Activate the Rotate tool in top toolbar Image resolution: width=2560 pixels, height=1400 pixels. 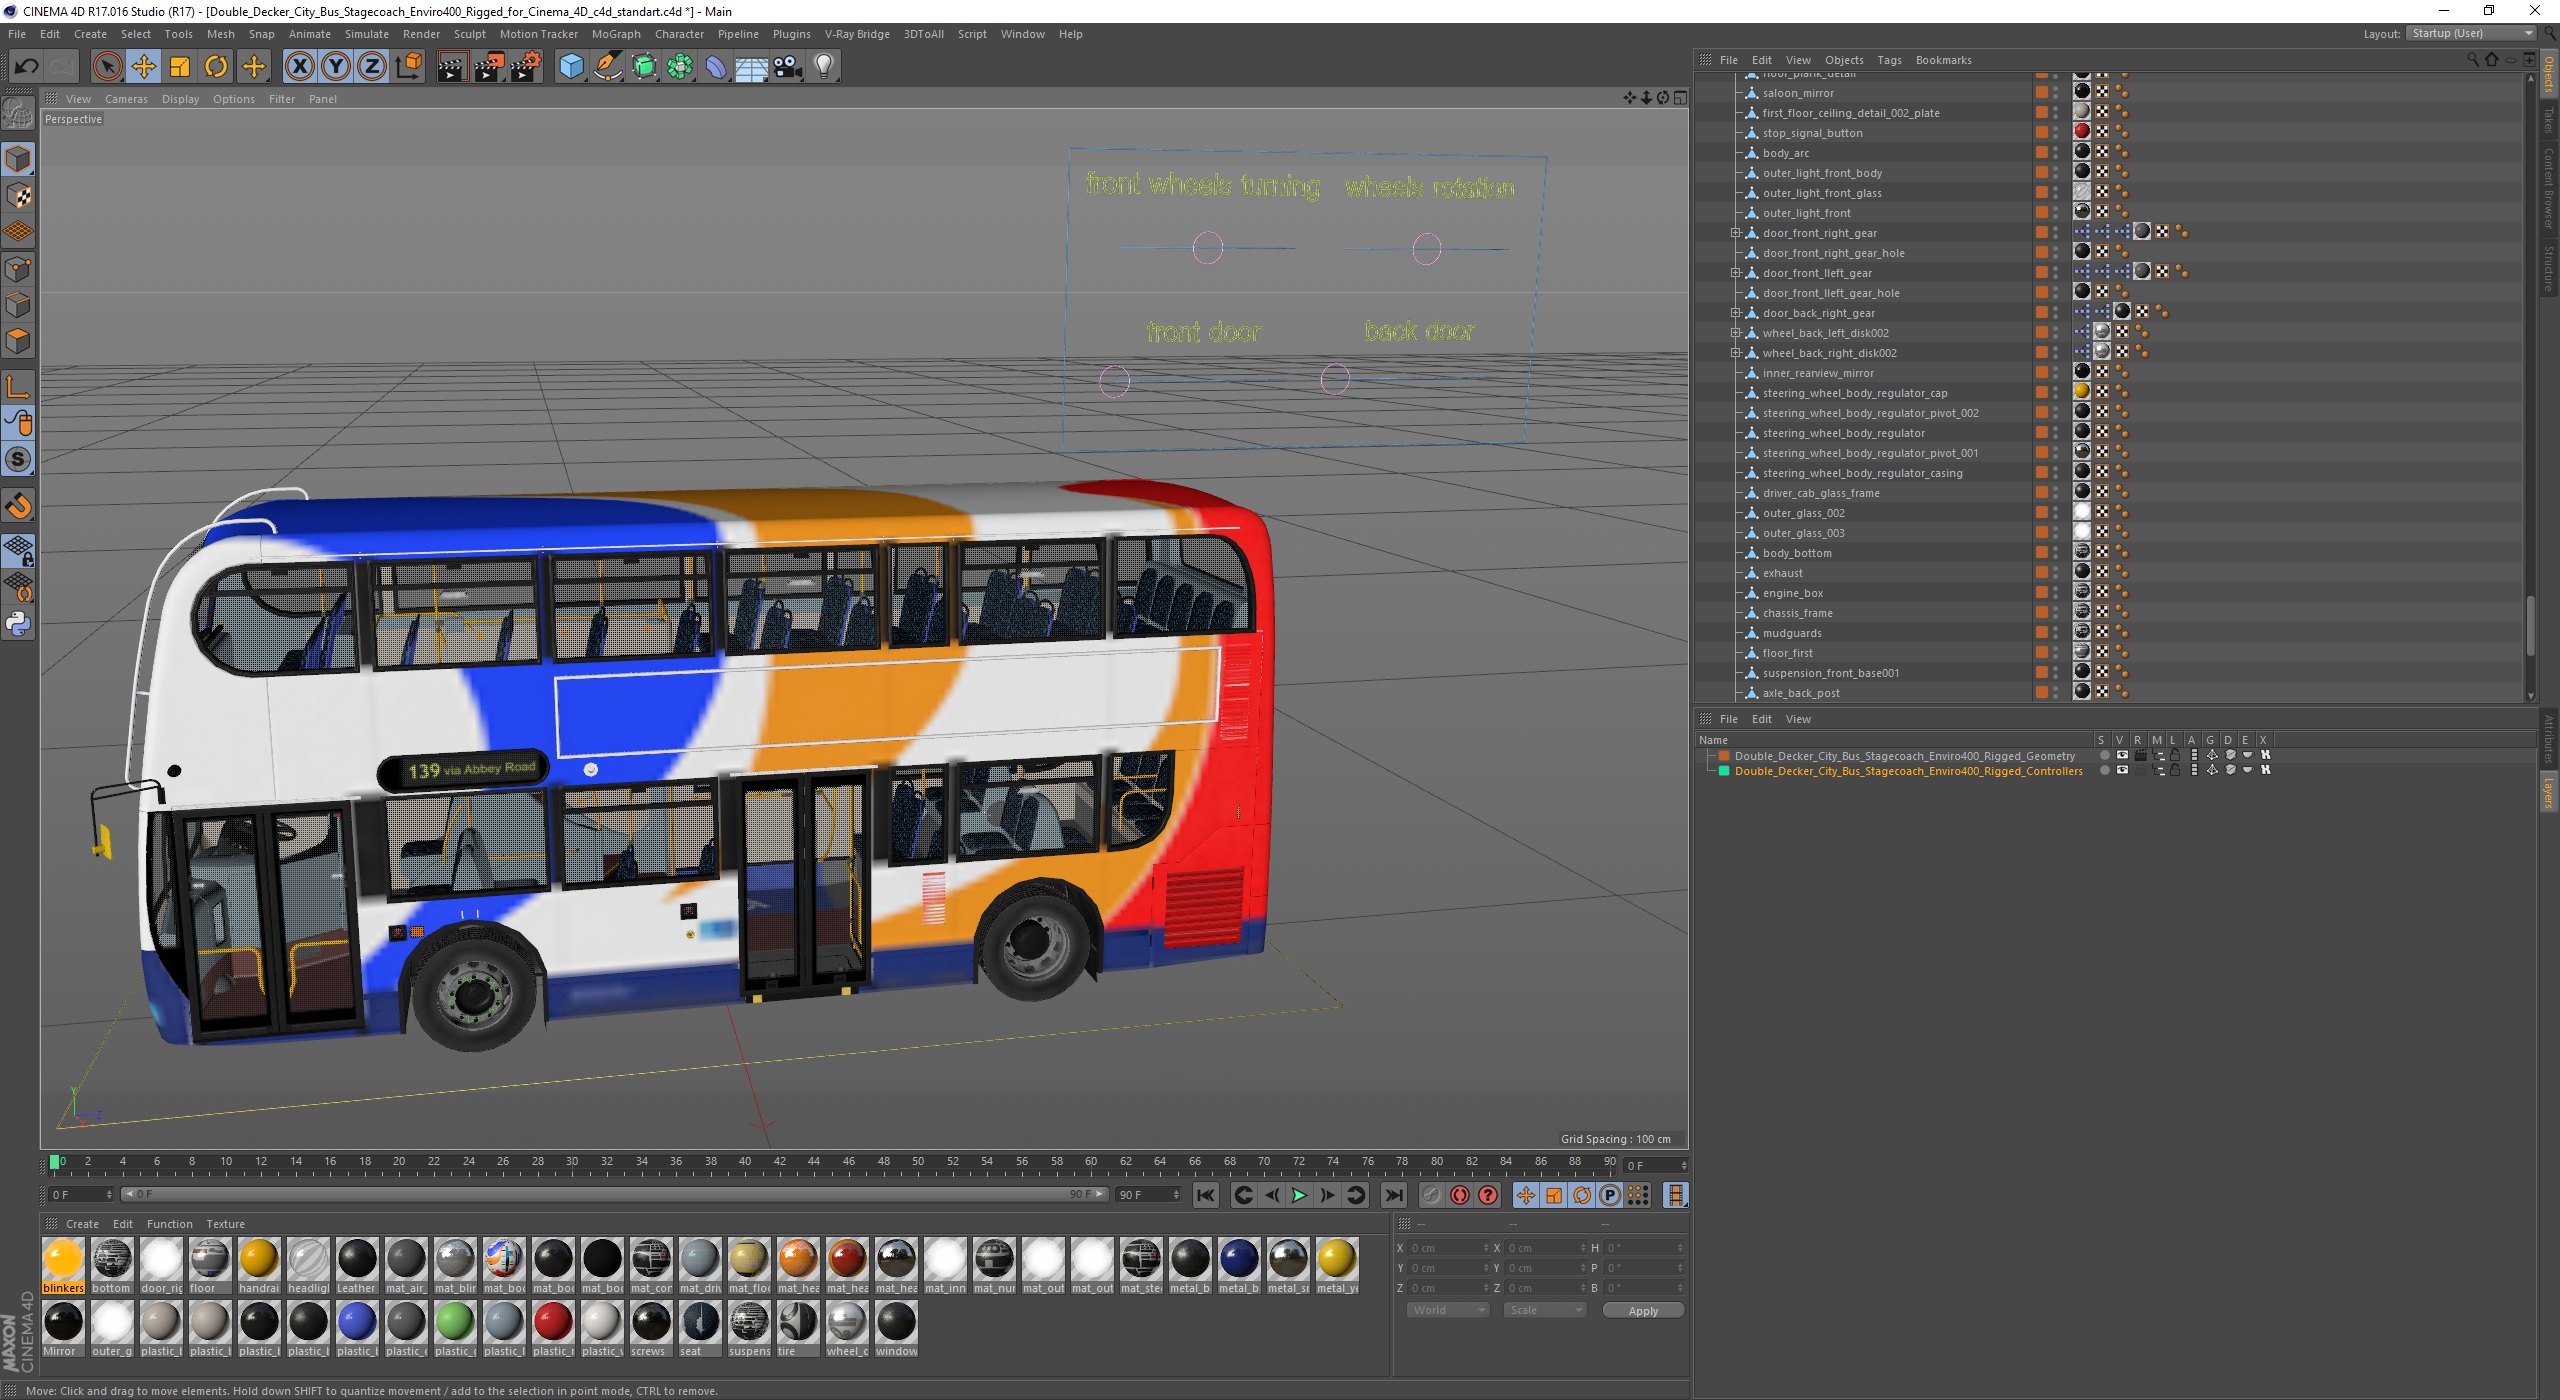[x=216, y=66]
